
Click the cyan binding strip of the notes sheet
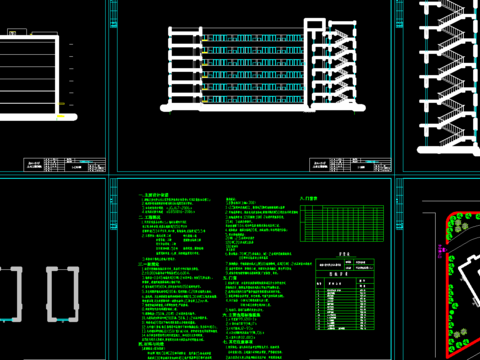point(114,204)
